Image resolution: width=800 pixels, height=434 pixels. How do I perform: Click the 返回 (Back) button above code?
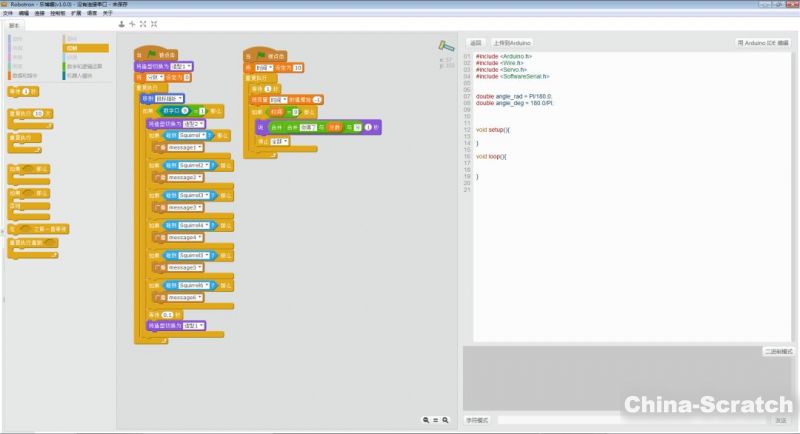(x=475, y=44)
